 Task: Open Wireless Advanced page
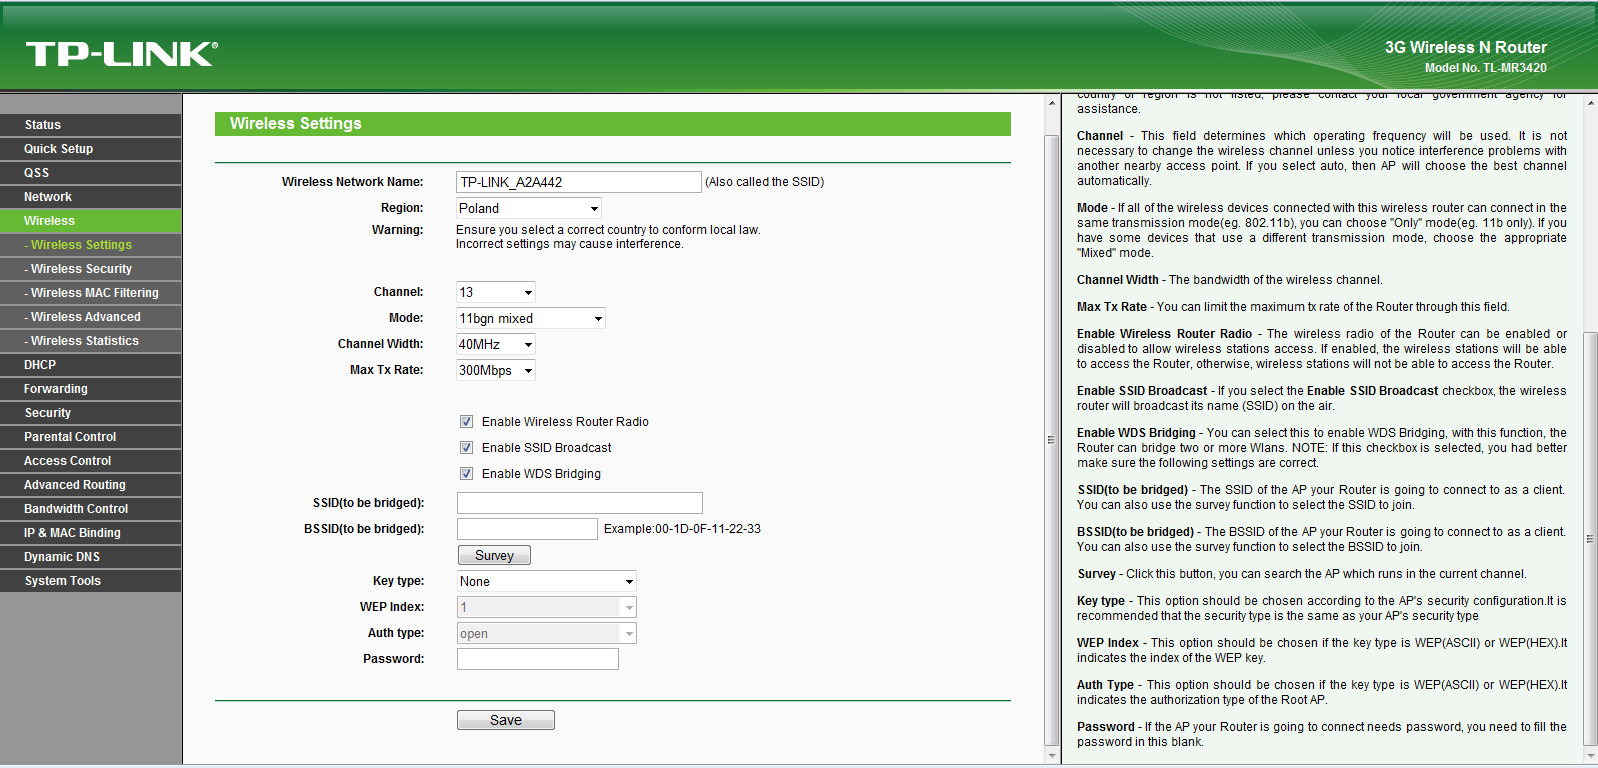91,317
